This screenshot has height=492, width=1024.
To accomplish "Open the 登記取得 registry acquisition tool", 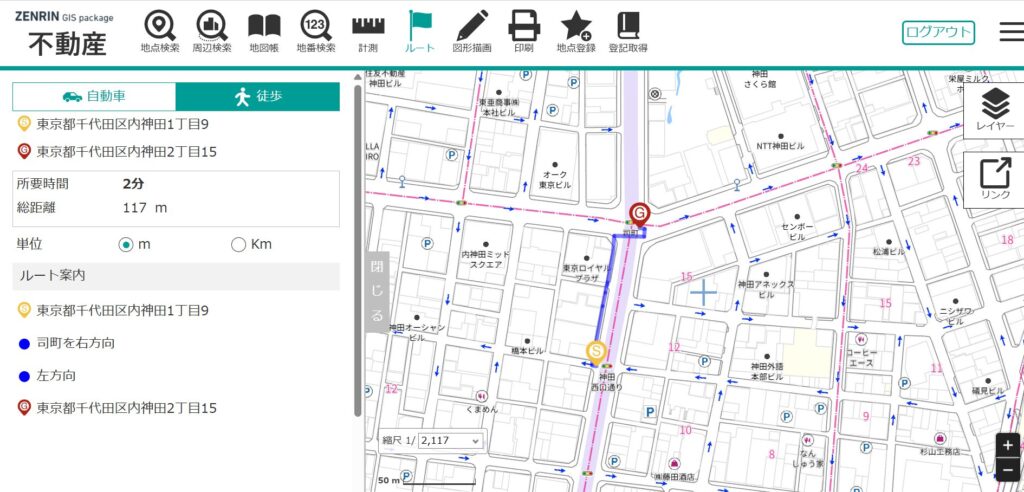I will pos(628,32).
